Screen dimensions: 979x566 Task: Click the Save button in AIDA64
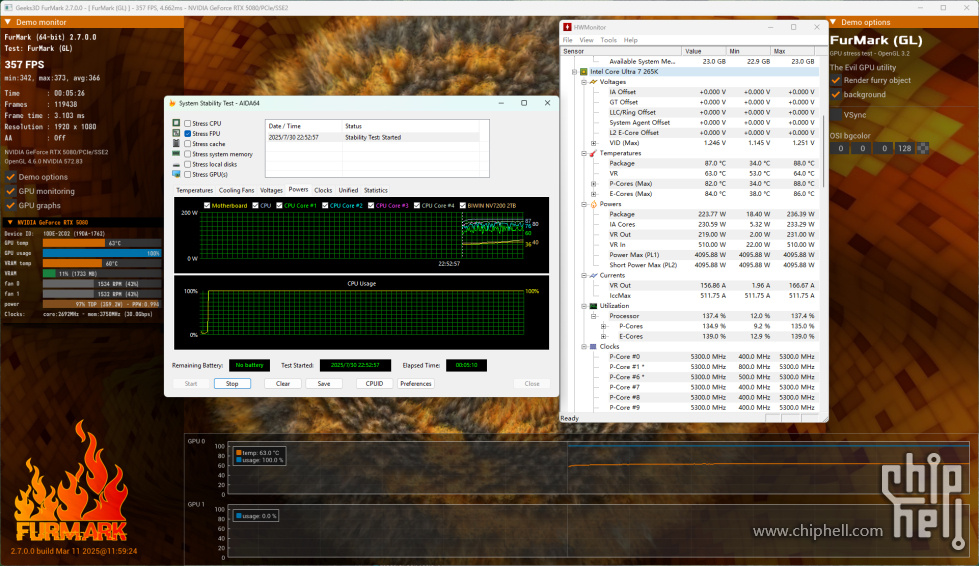click(323, 384)
